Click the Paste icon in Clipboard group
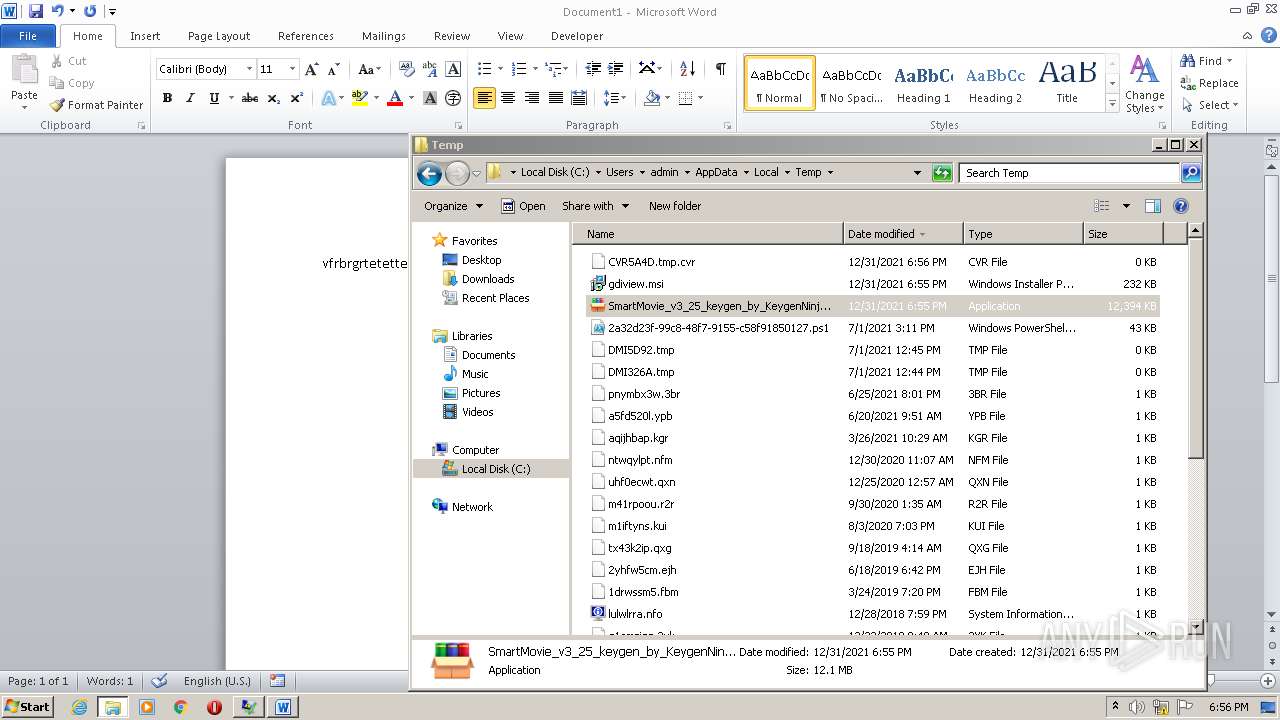The height and width of the screenshot is (720, 1280). [24, 70]
